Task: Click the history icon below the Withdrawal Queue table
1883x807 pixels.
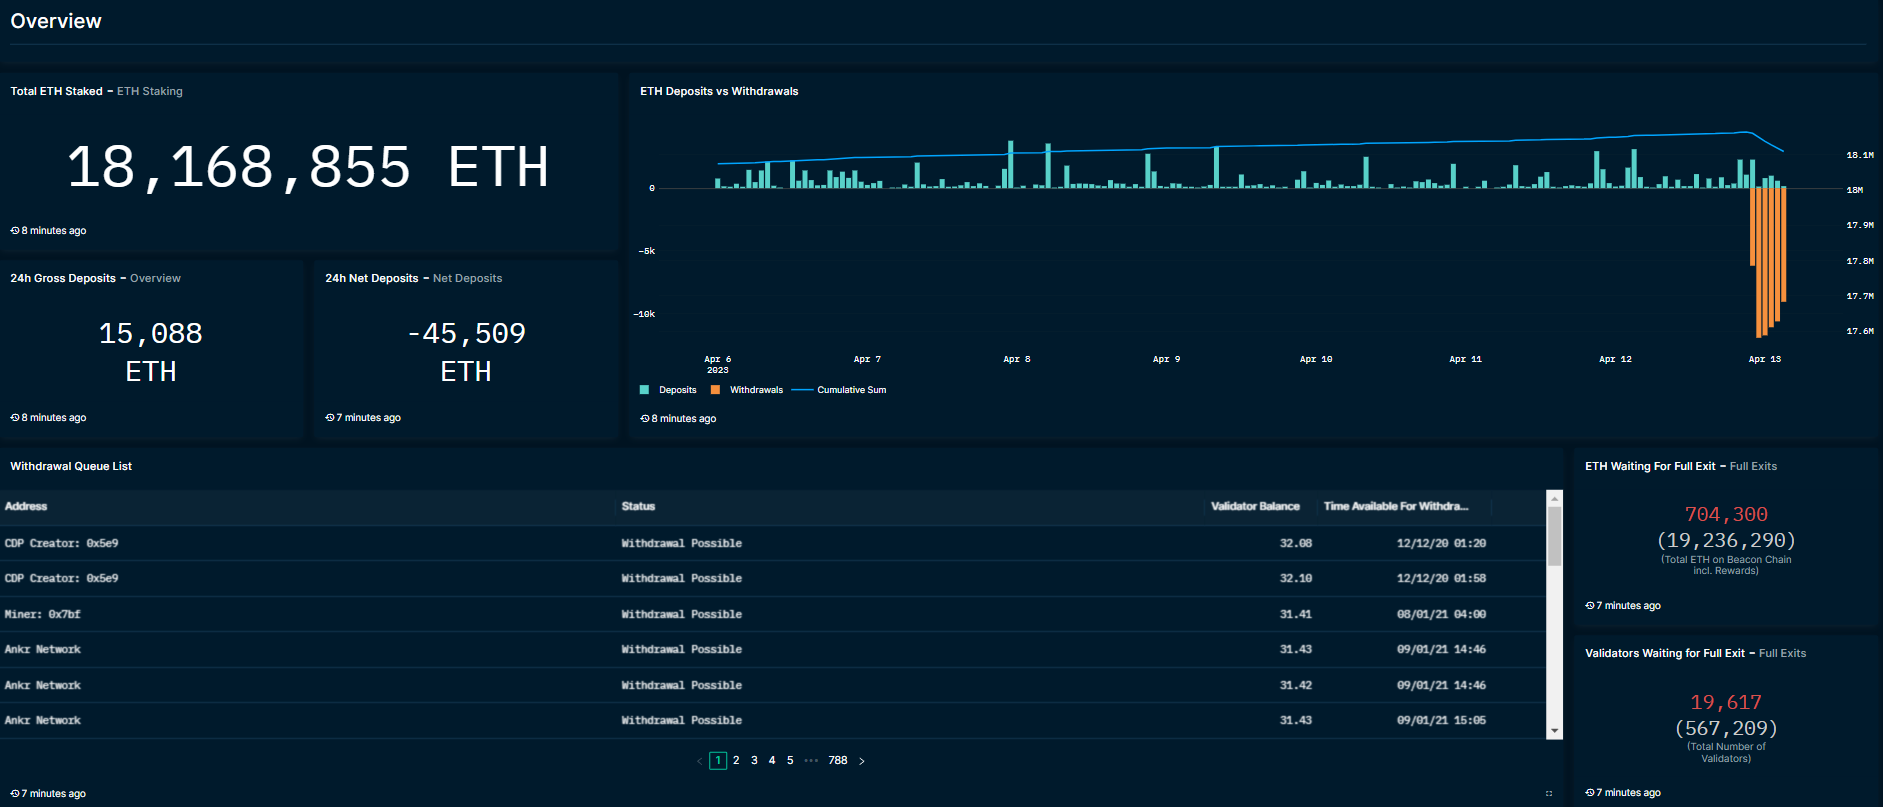Action: [x=15, y=794]
